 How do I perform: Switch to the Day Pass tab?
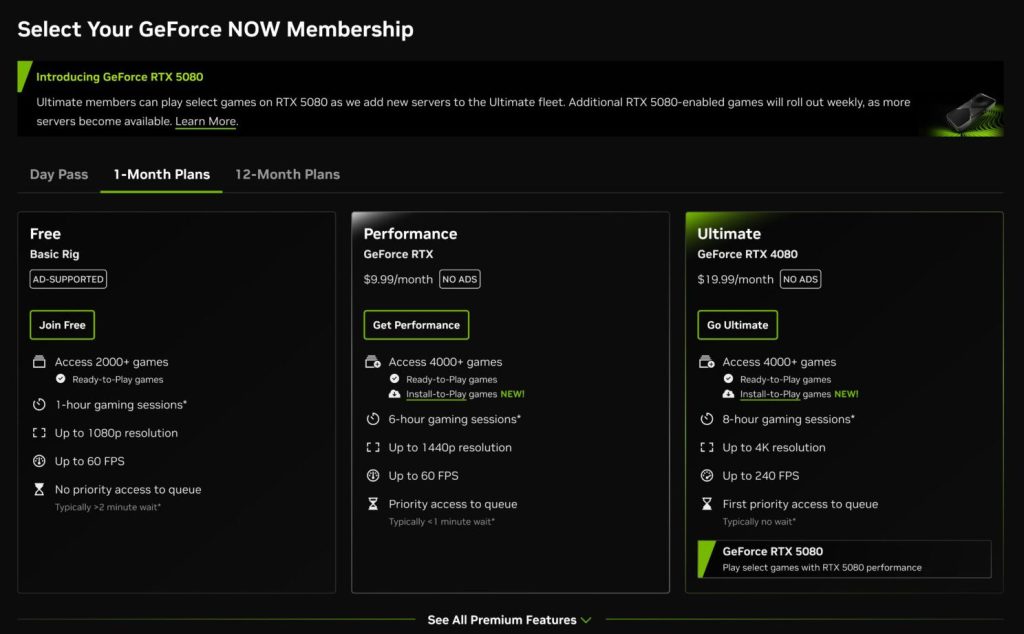click(57, 174)
